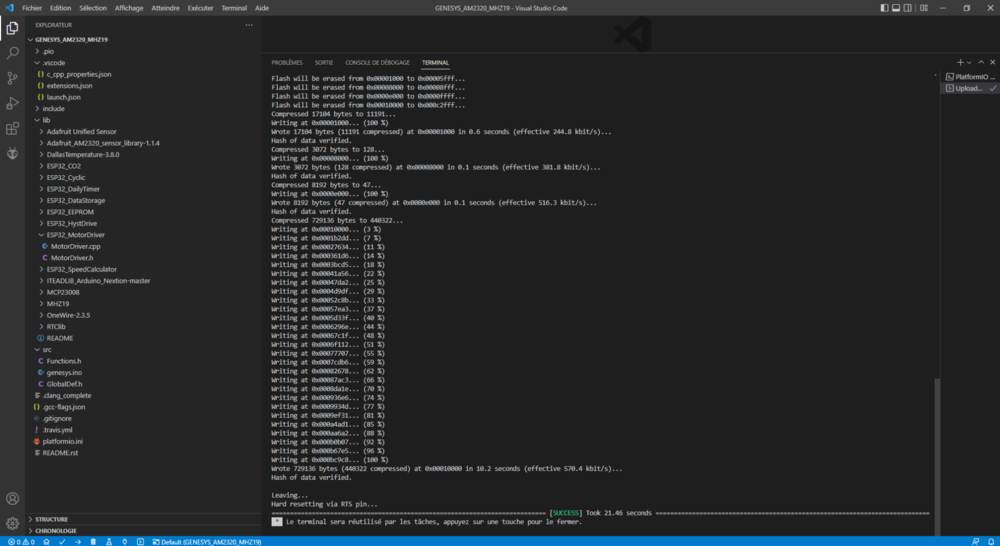Image resolution: width=1000 pixels, height=546 pixels.
Task: Switch to the SORTIE tab
Action: pyautogui.click(x=324, y=63)
